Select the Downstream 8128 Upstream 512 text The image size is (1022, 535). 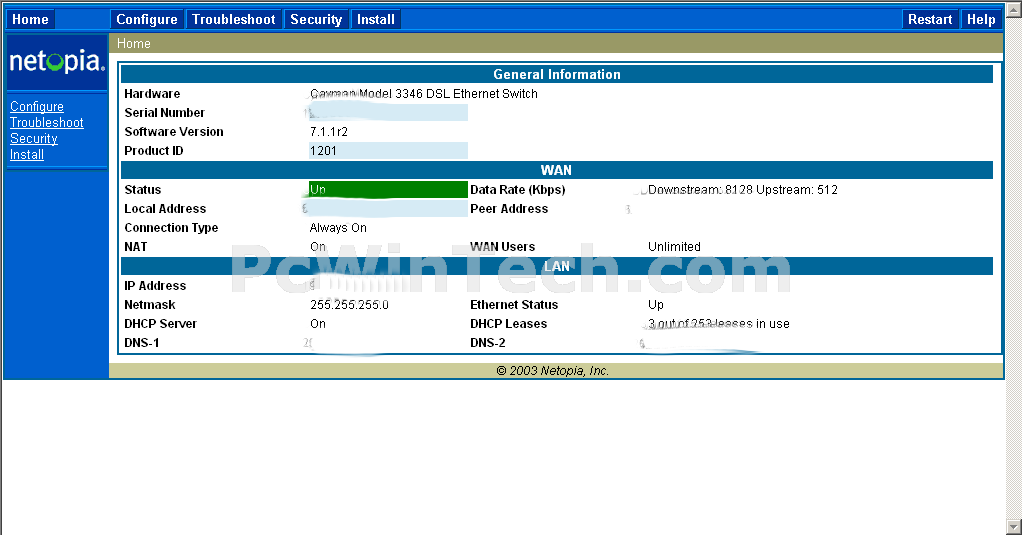pyautogui.click(x=742, y=190)
